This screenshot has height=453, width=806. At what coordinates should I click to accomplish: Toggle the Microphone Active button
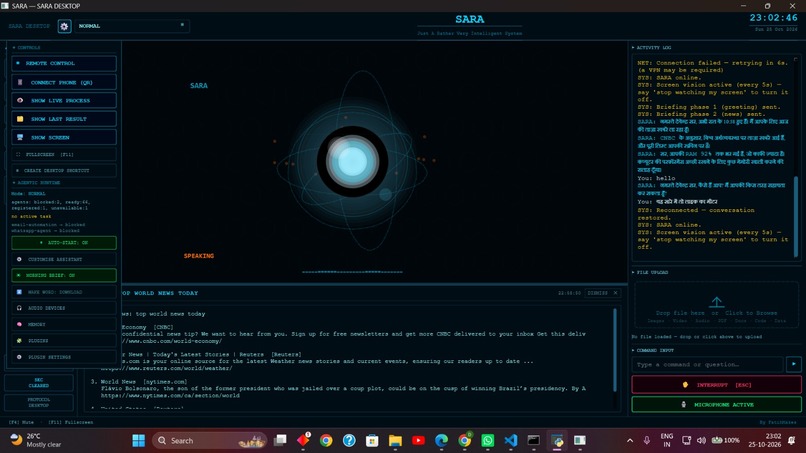tap(716, 405)
